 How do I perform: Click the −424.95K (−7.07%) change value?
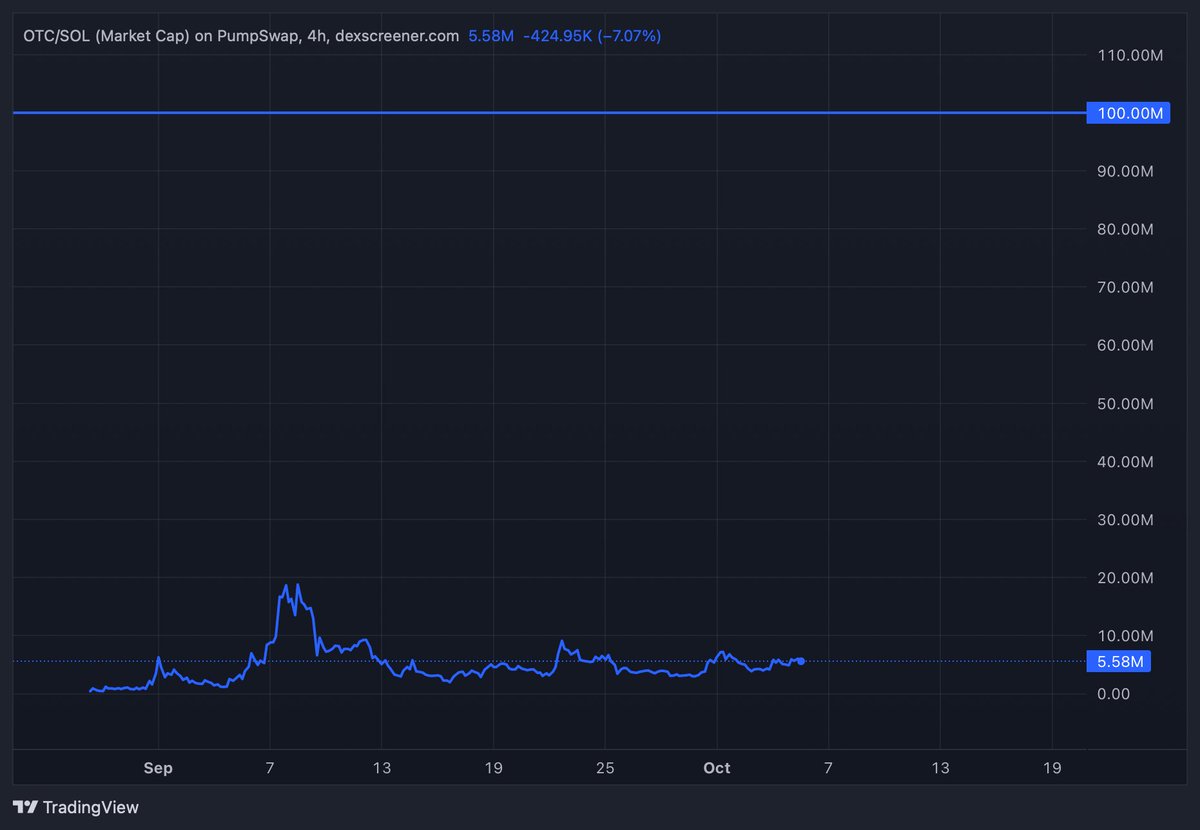(592, 36)
